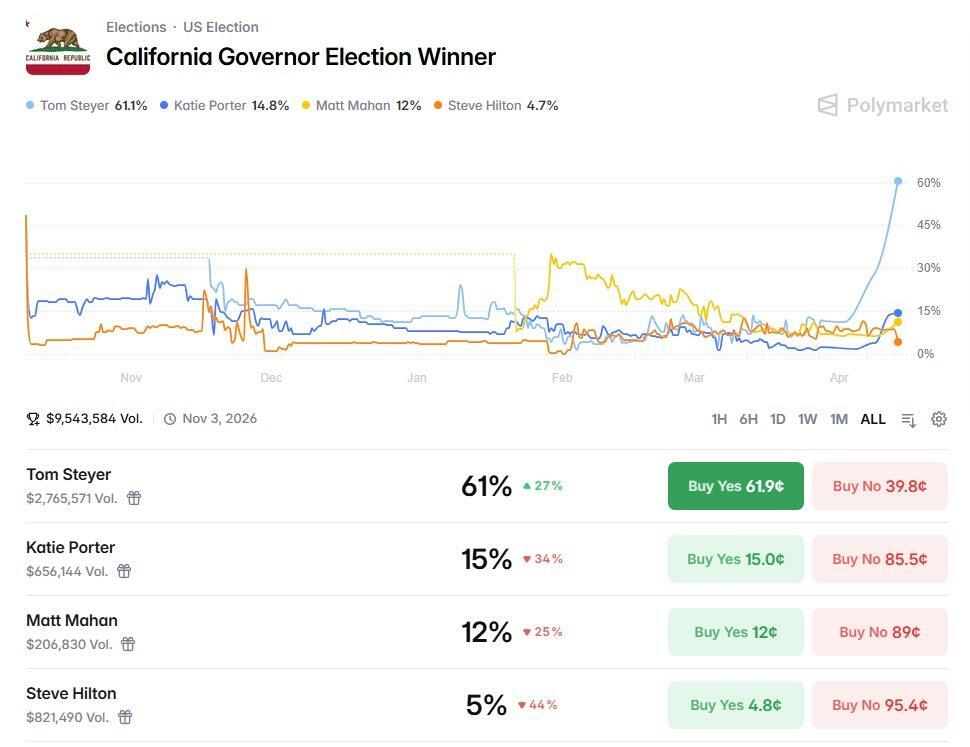Select the 1W time range
Viewport: 970px width, 747px height.
[807, 419]
